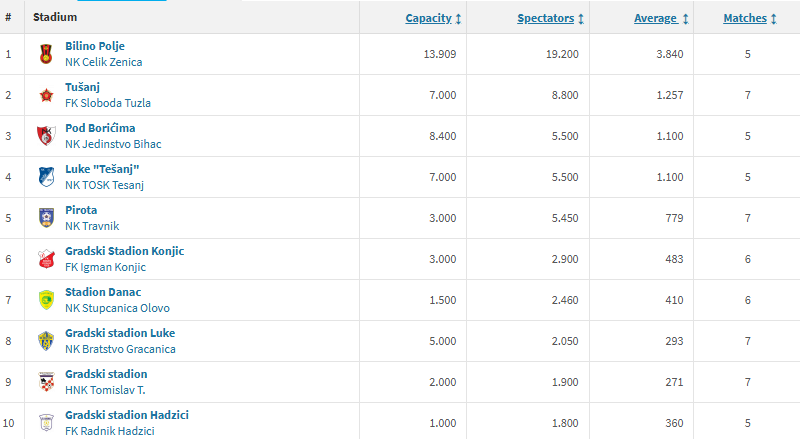Click the NK Stupcanica Olovo club crest
Image resolution: width=800 pixels, height=439 pixels.
pos(46,300)
